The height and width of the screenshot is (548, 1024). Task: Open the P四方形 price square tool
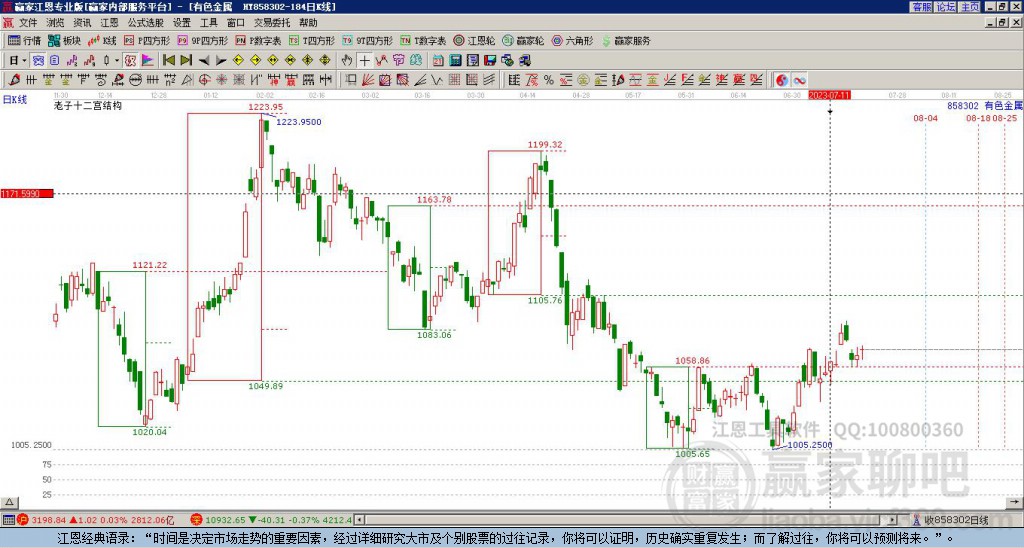click(147, 40)
